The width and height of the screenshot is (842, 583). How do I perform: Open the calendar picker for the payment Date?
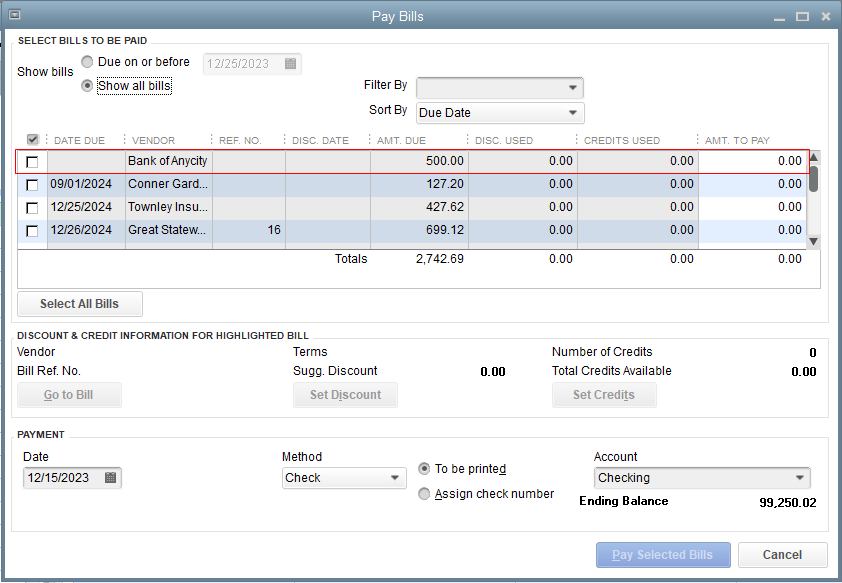(110, 478)
